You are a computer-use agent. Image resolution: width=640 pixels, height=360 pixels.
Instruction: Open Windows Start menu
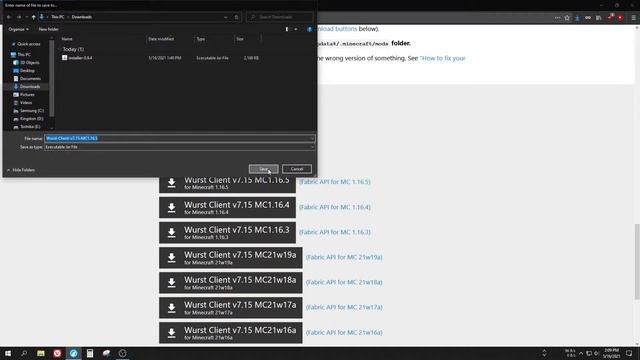[8, 353]
